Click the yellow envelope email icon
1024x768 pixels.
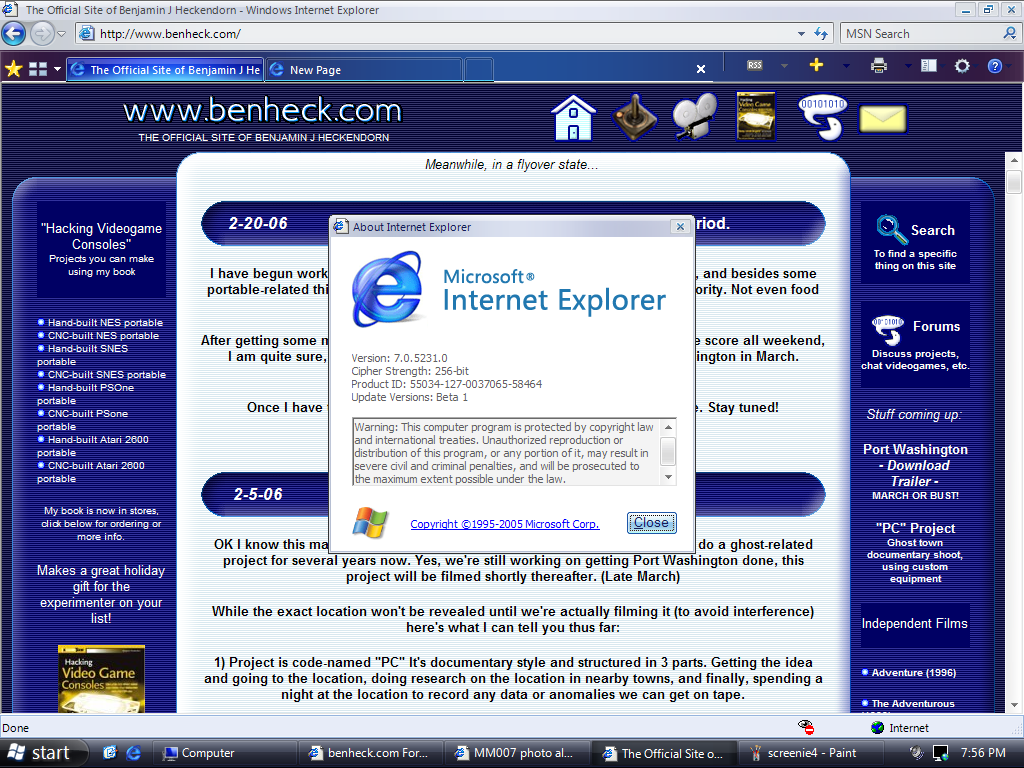[882, 119]
